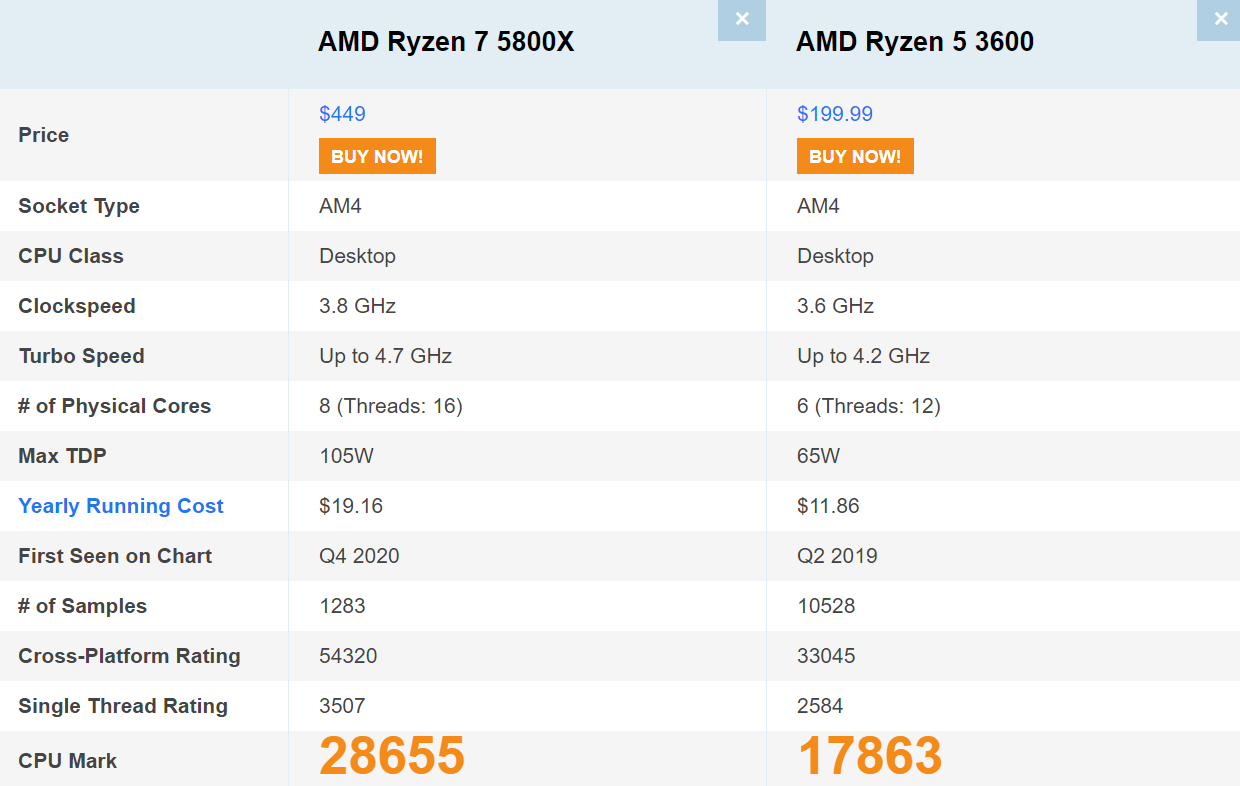Click the 33045 cross-platform rating

click(x=826, y=656)
